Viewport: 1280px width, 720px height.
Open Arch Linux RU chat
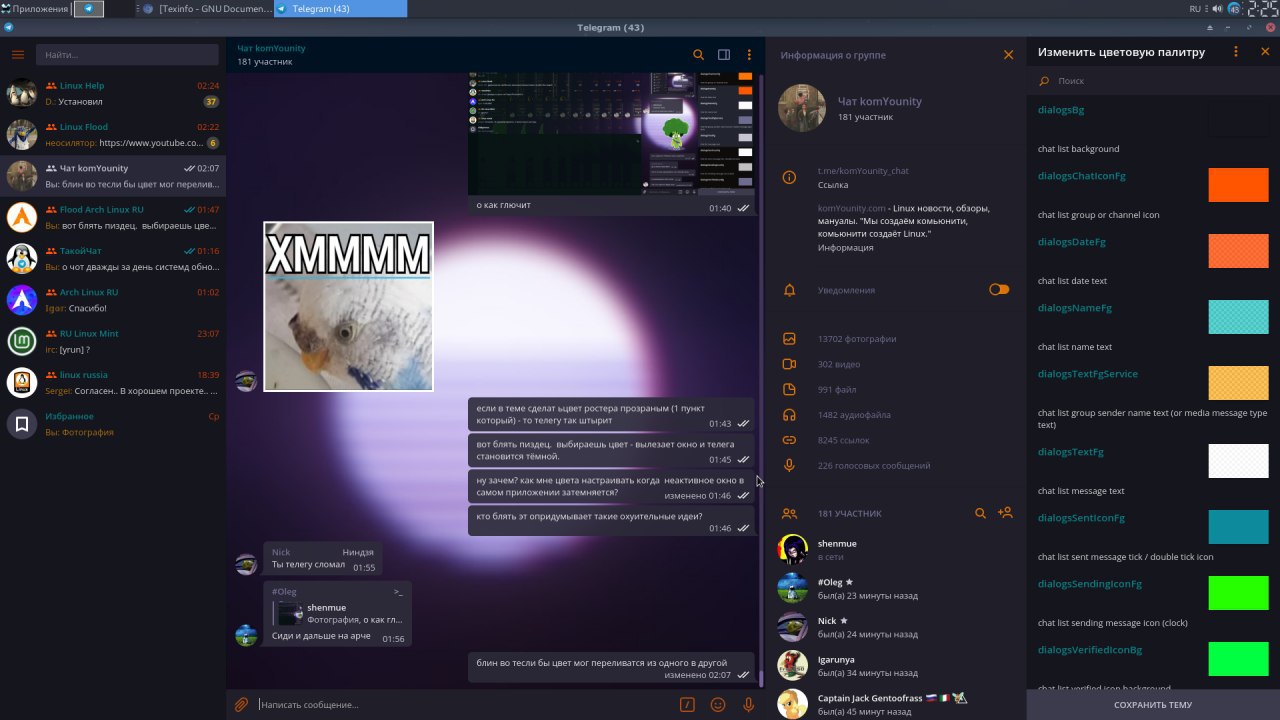click(x=113, y=300)
